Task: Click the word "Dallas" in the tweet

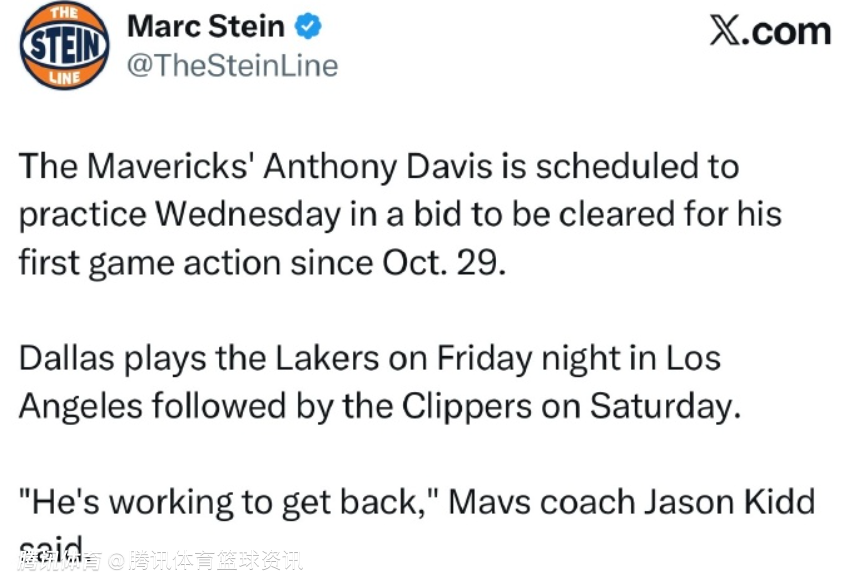Action: [69, 358]
